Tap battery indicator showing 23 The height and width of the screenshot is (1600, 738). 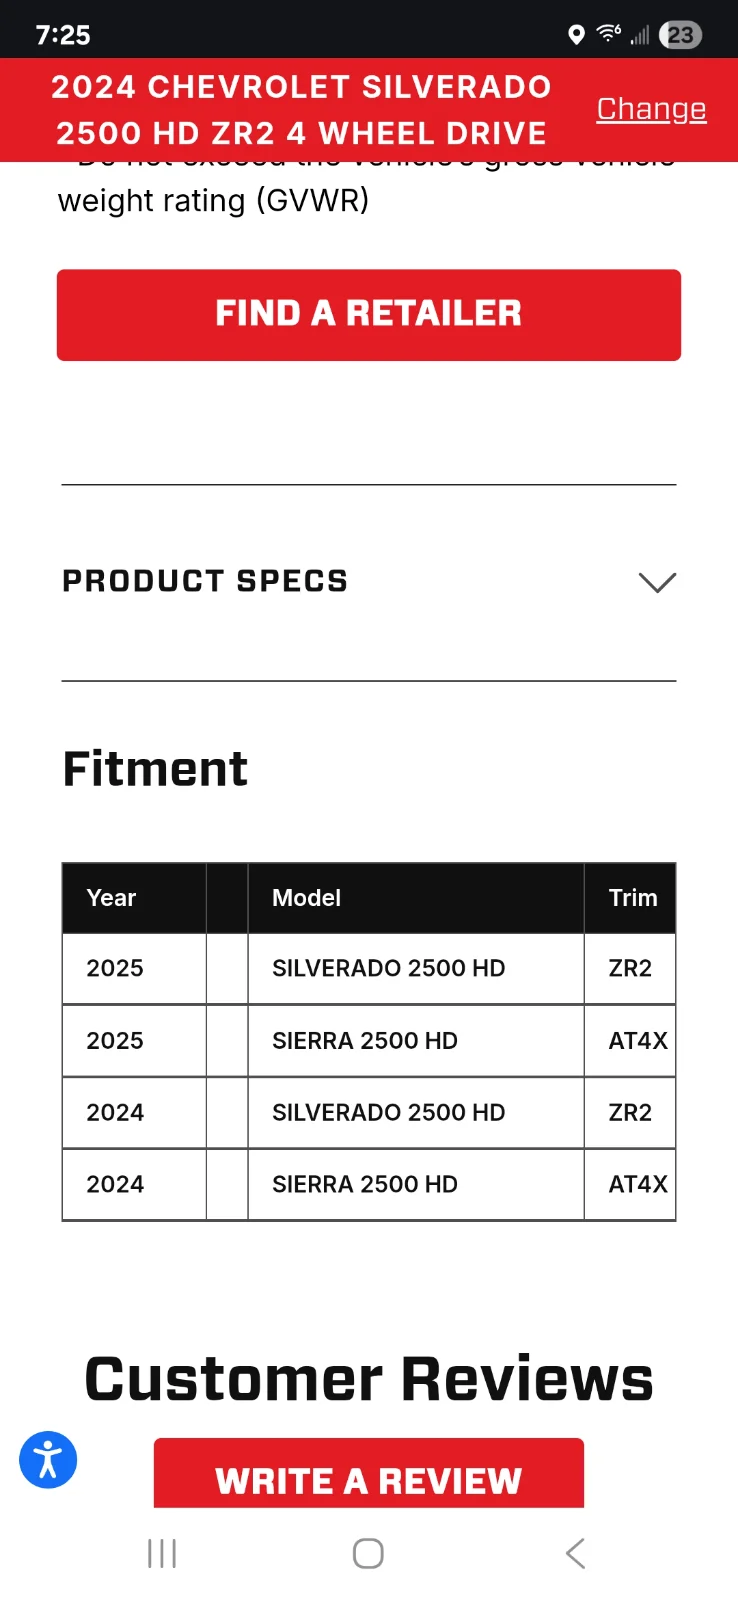pos(681,35)
